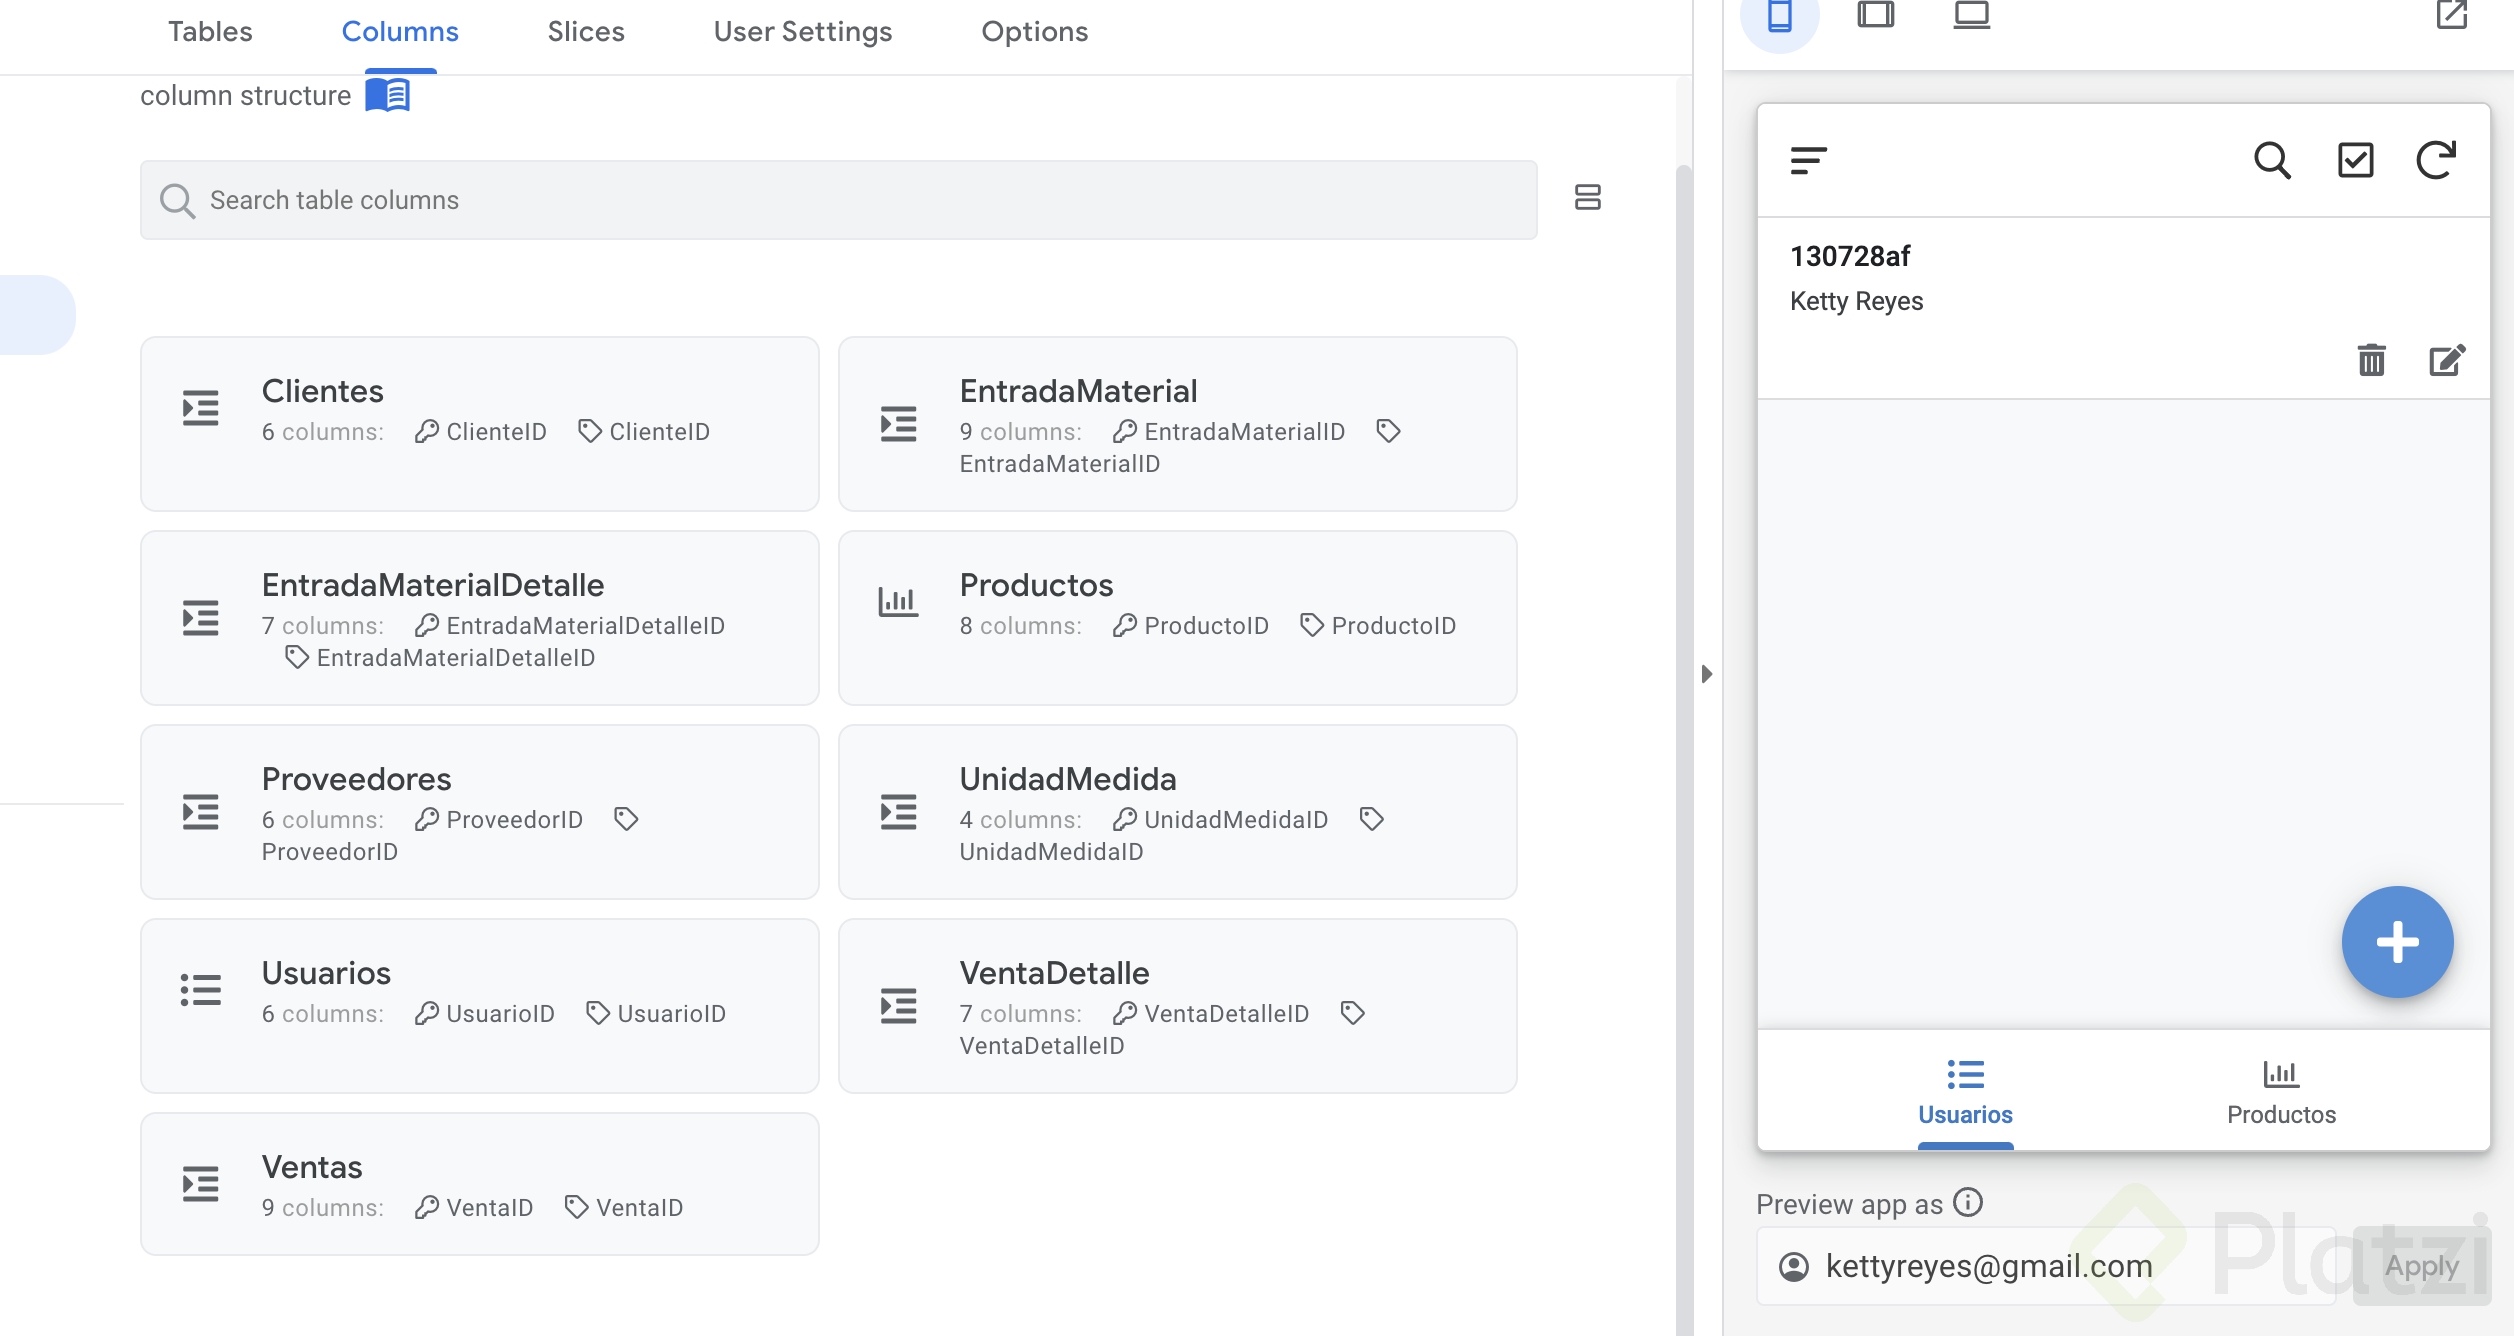Toggle the multi-select checkbox icon in preview

2355,160
